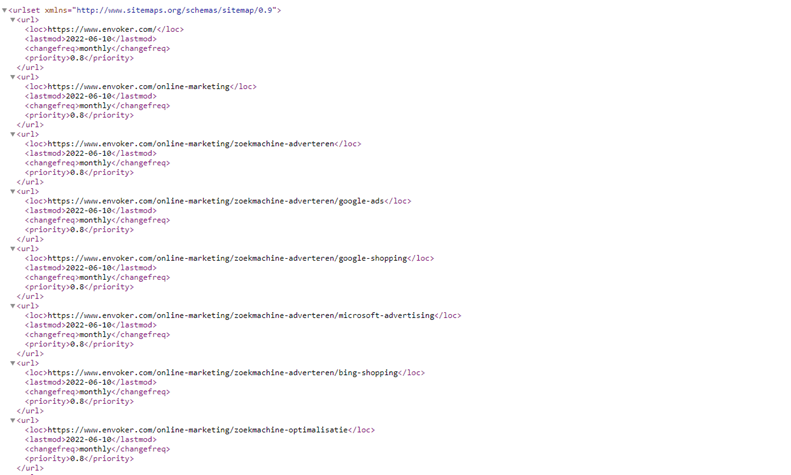Image resolution: width=791 pixels, height=475 pixels.
Task: Click the sitemaps.org schema namespace URL
Action: pos(174,10)
